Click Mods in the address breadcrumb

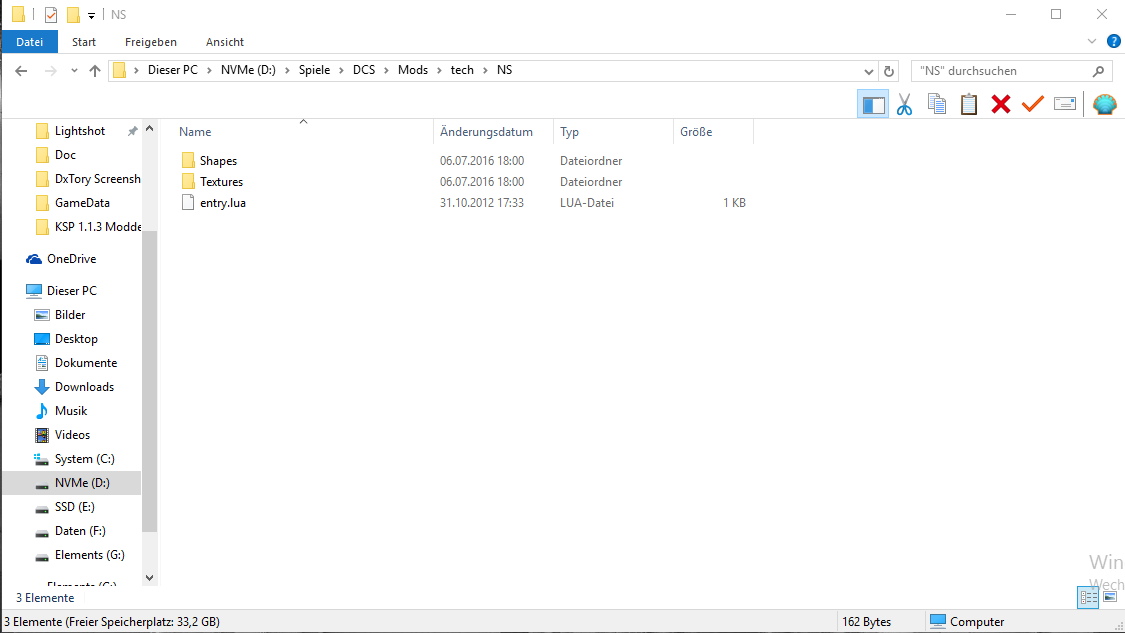[x=413, y=70]
